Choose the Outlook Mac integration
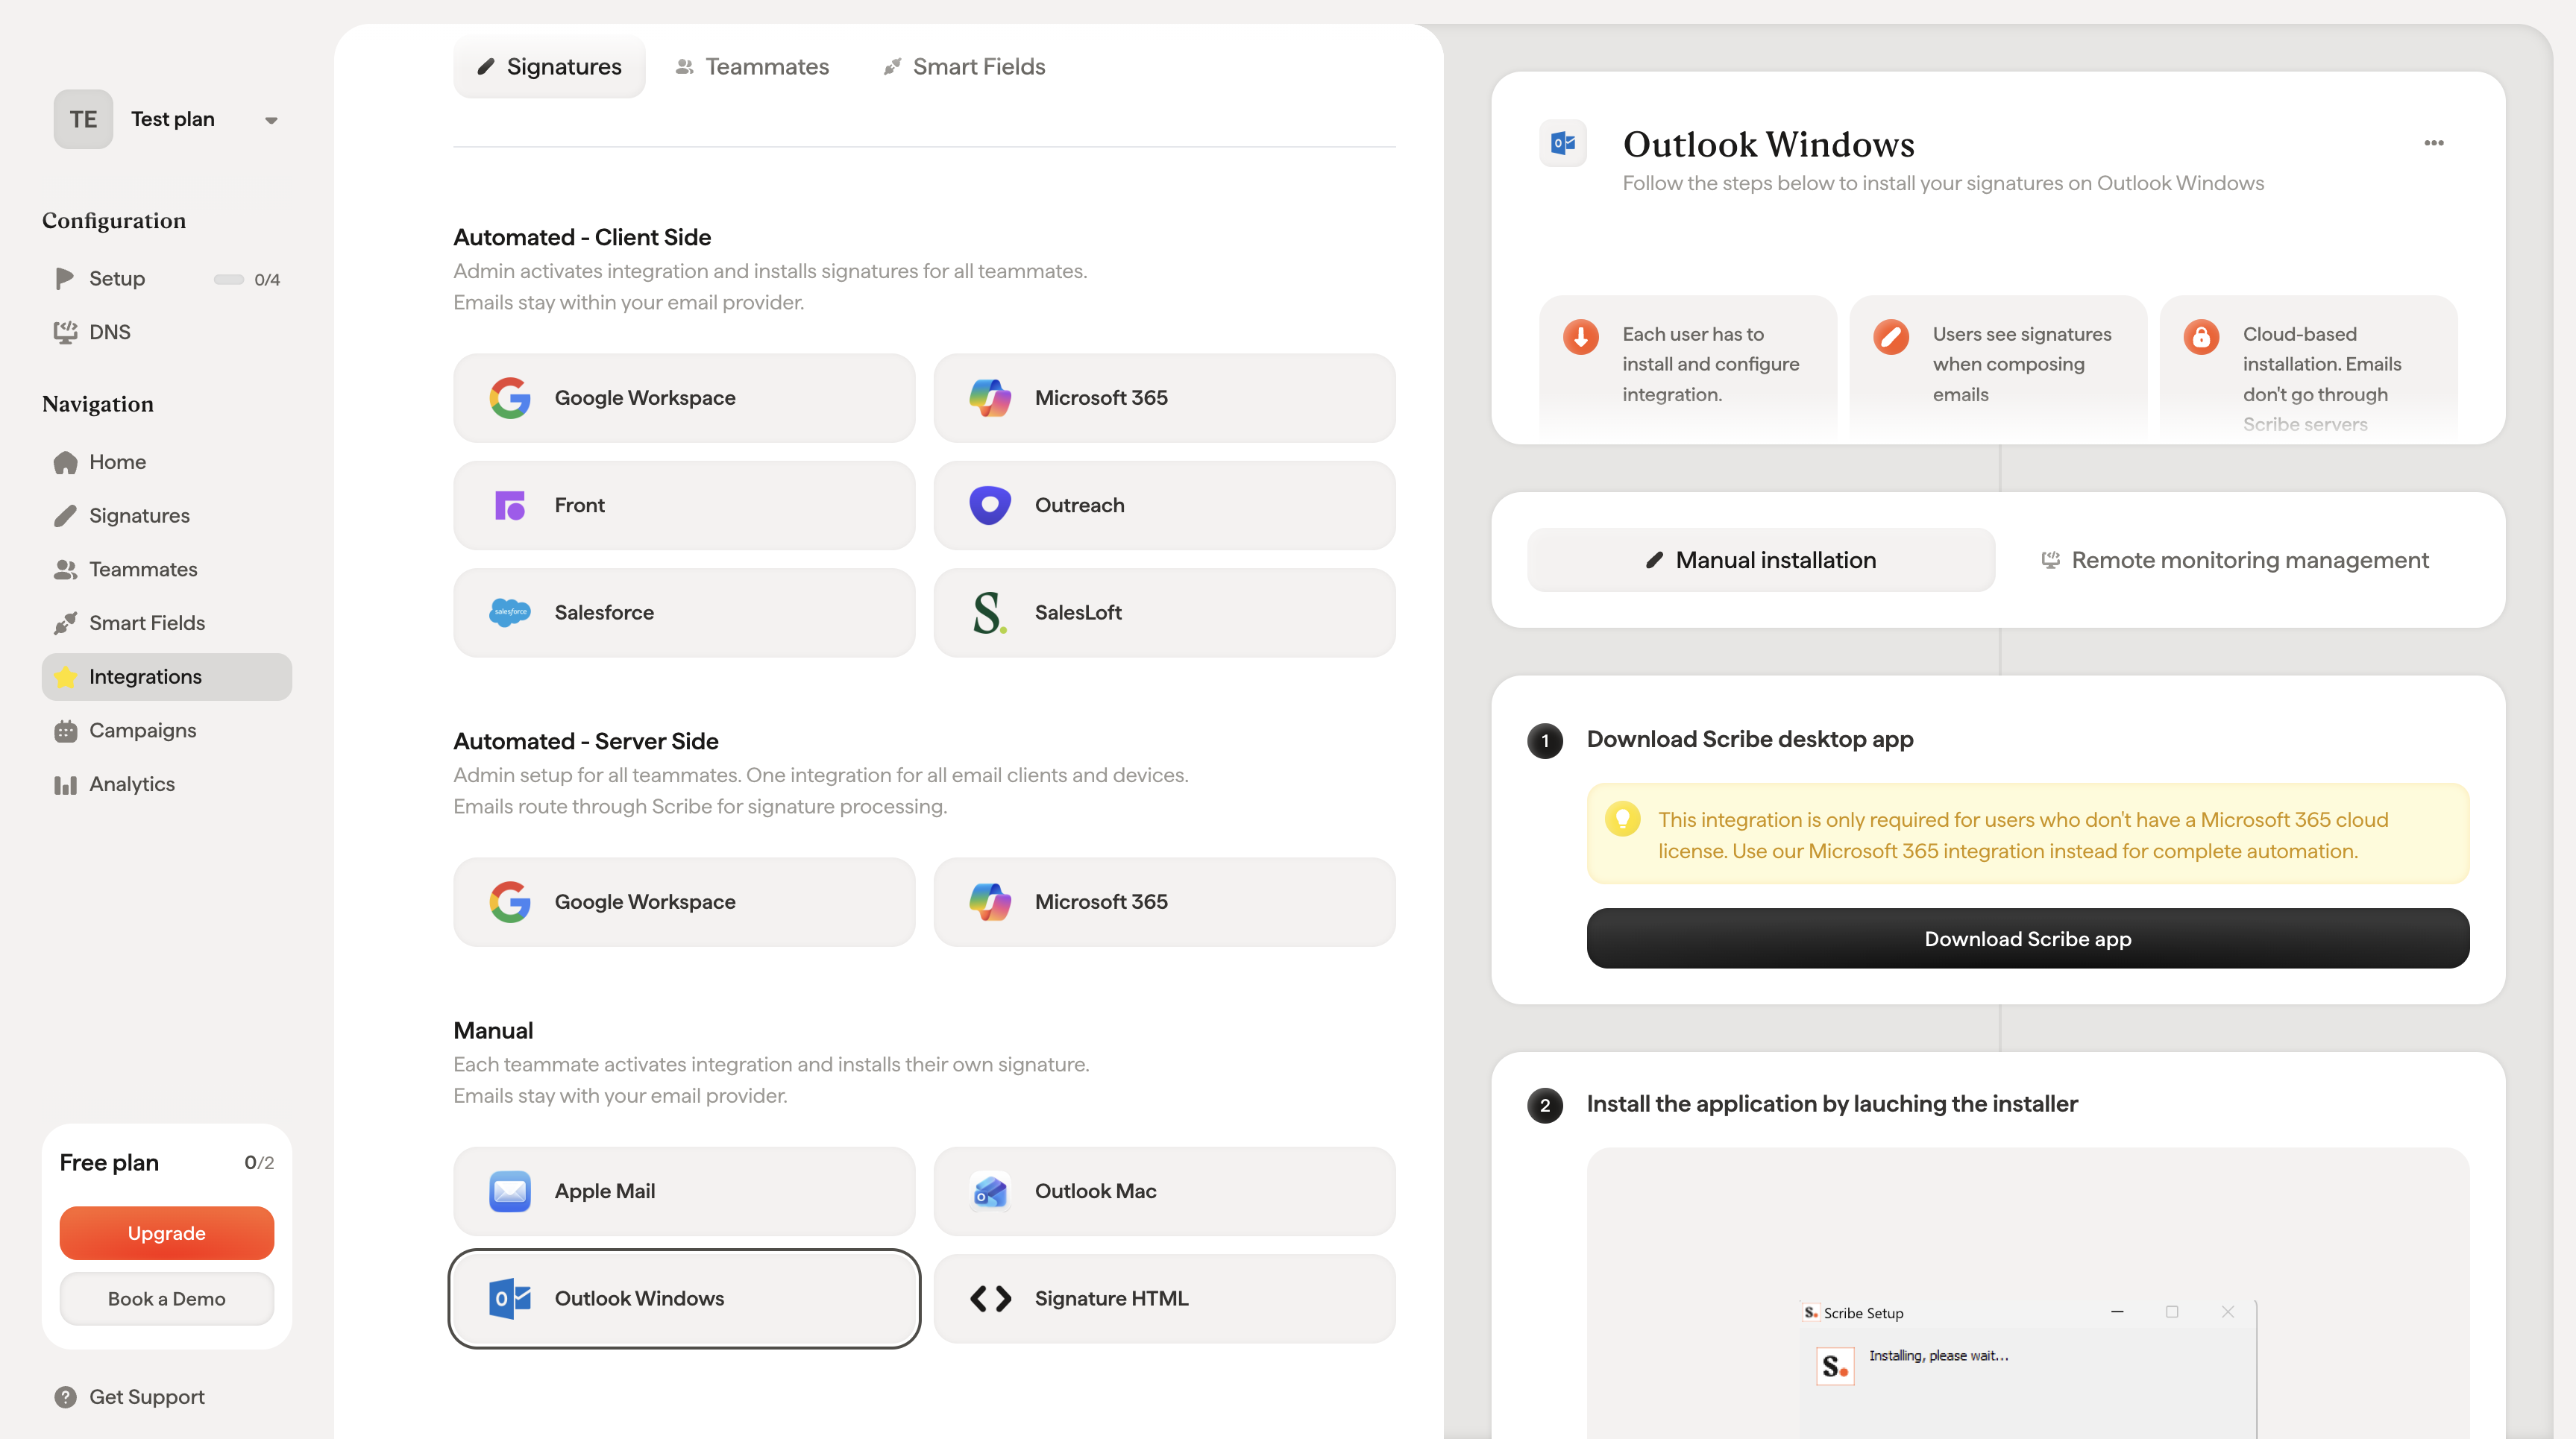The width and height of the screenshot is (2576, 1439). tap(1164, 1191)
